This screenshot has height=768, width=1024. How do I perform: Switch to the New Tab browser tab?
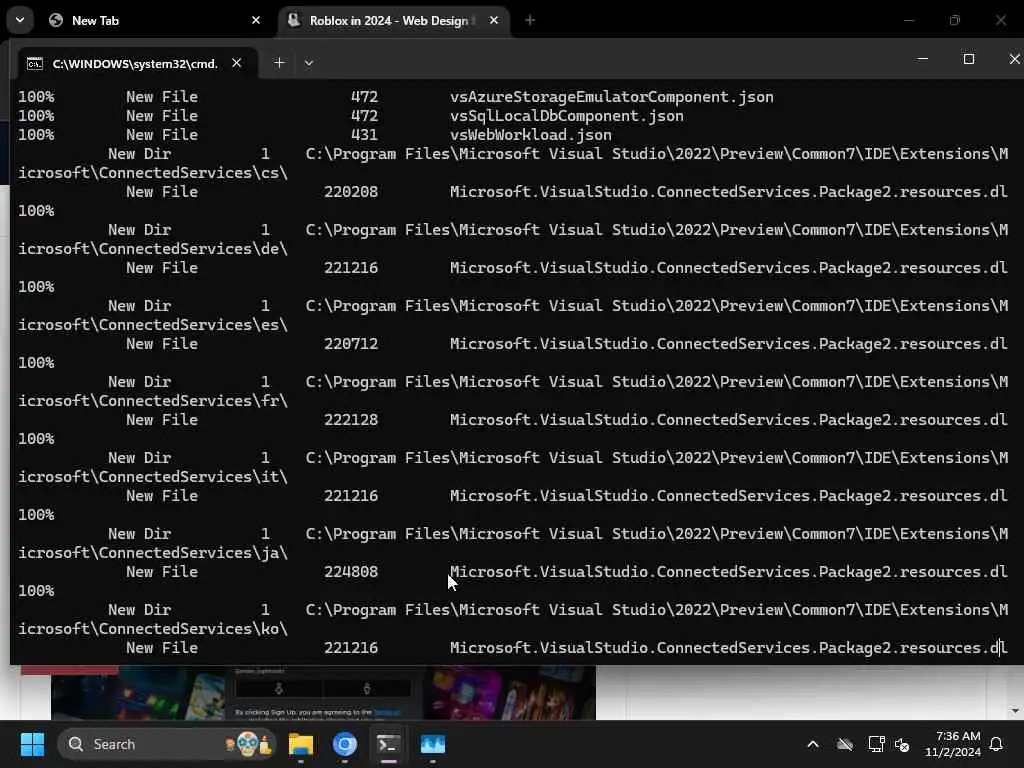[154, 20]
